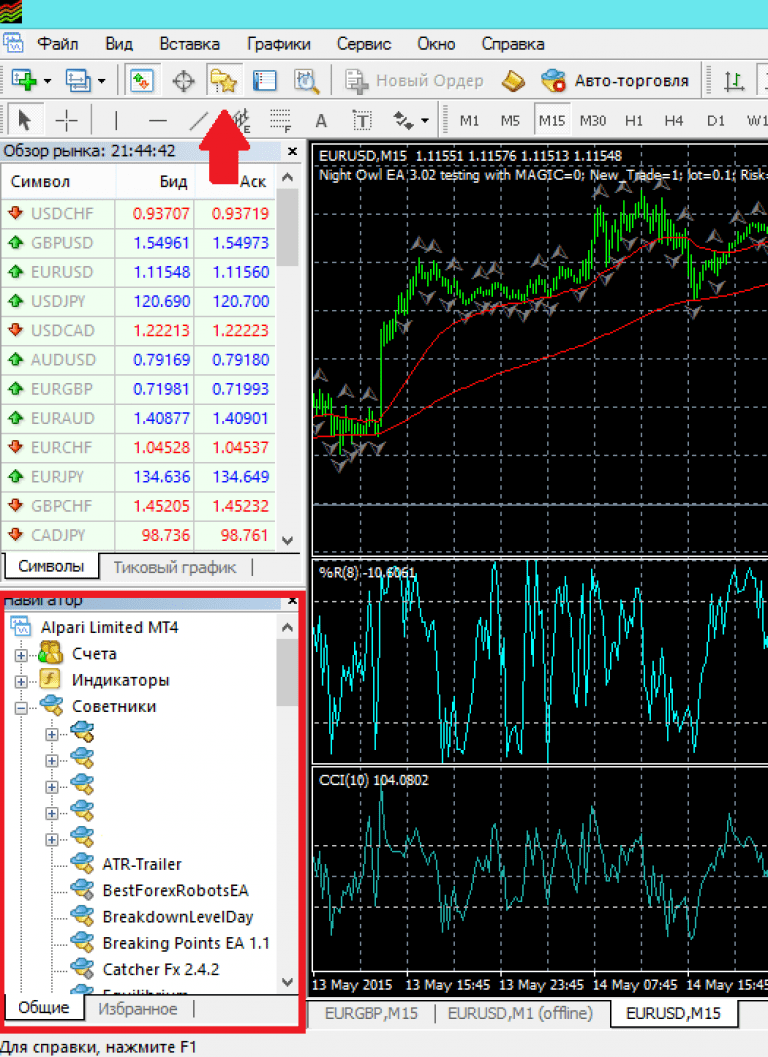768x1057 pixels.
Task: Open the Вставка menu
Action: click(189, 44)
